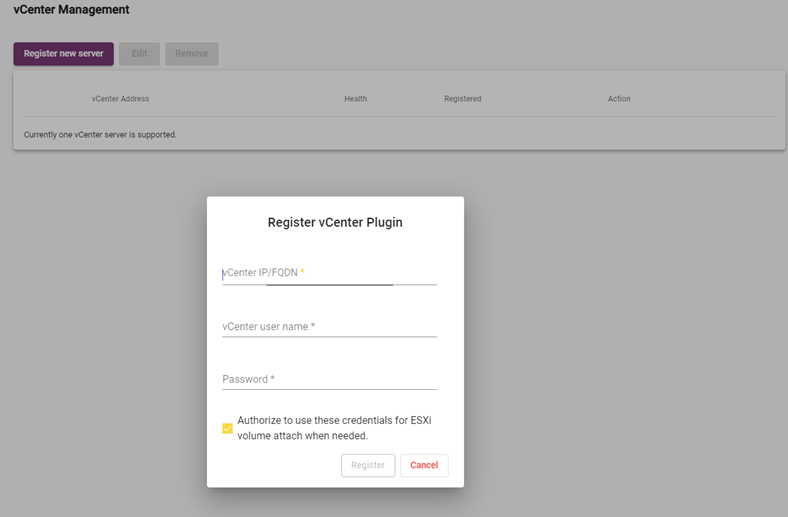788x517 pixels.
Task: Click the vCenter user name field
Action: (x=329, y=327)
